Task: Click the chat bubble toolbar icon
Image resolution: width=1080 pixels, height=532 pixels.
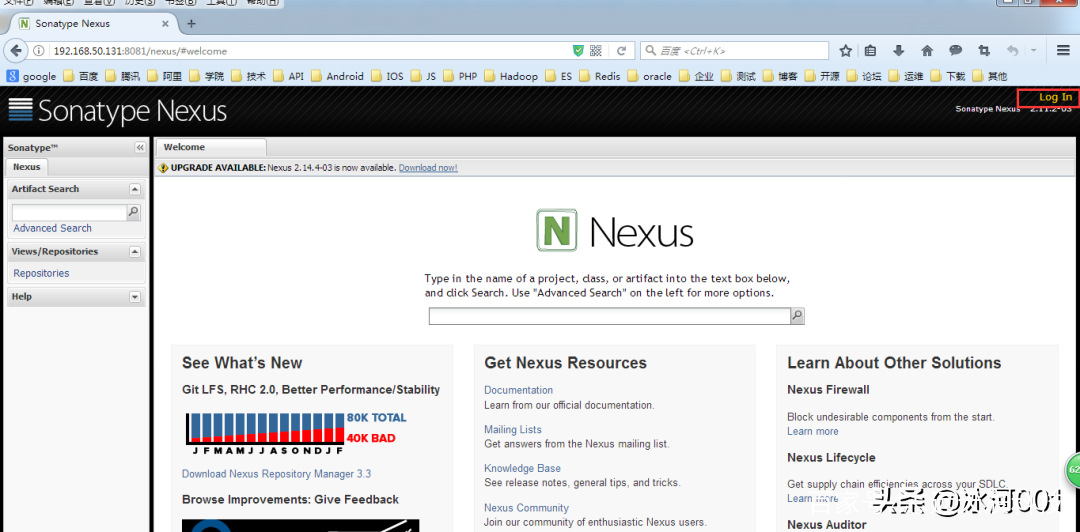Action: [x=955, y=50]
